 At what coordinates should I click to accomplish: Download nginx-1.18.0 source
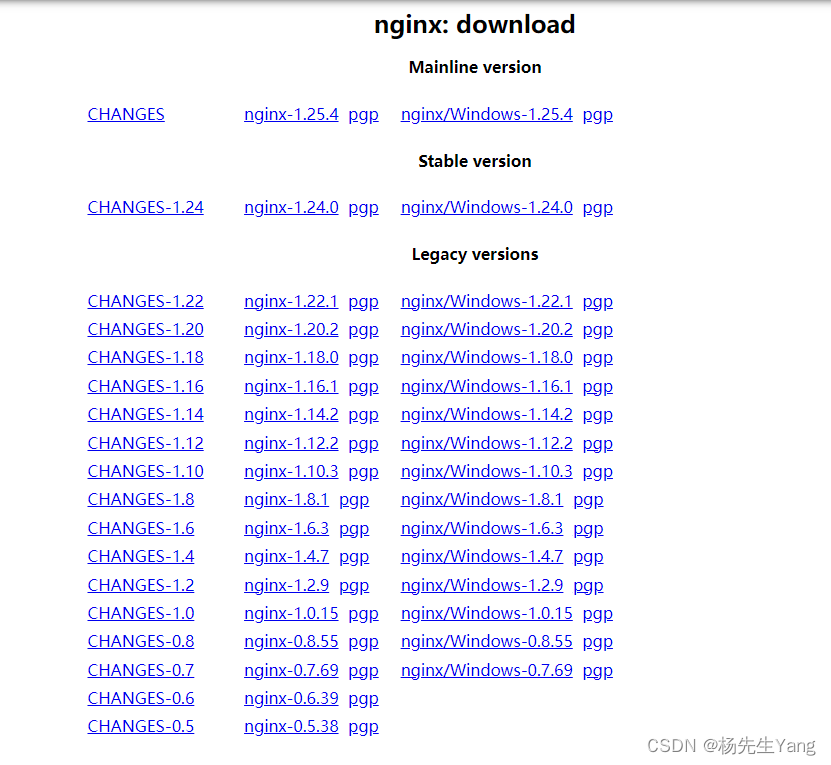click(291, 358)
